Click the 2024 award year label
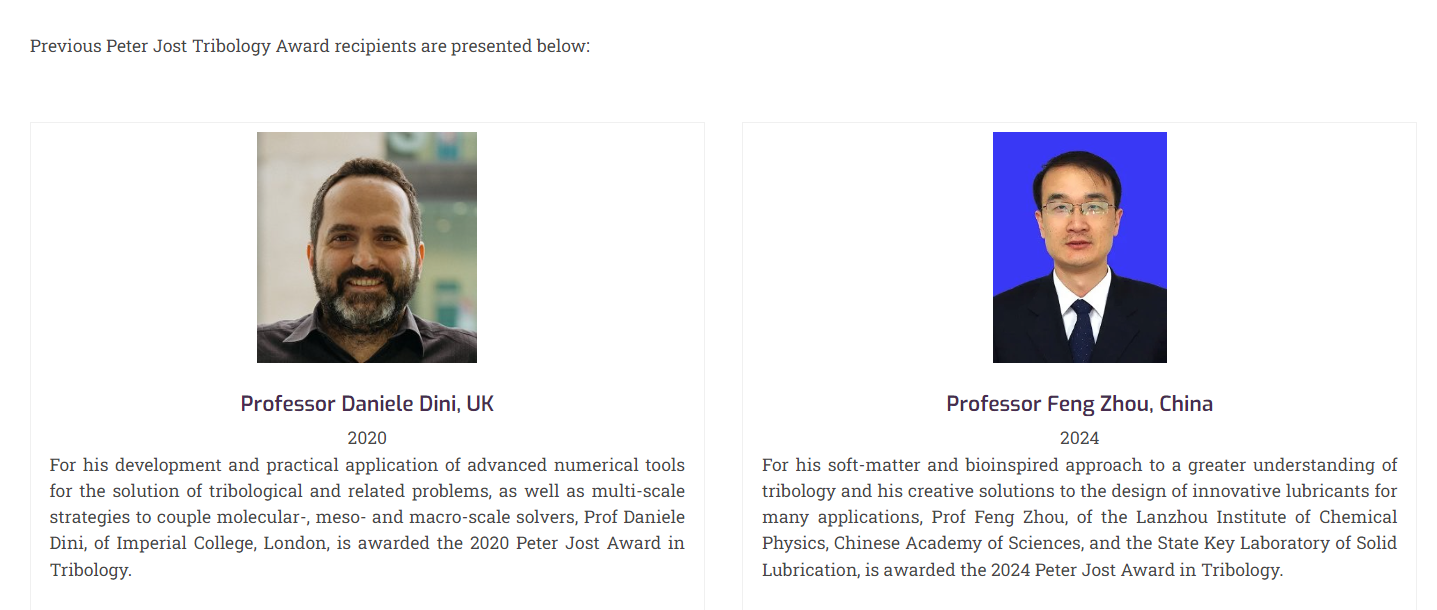 pyautogui.click(x=1079, y=438)
